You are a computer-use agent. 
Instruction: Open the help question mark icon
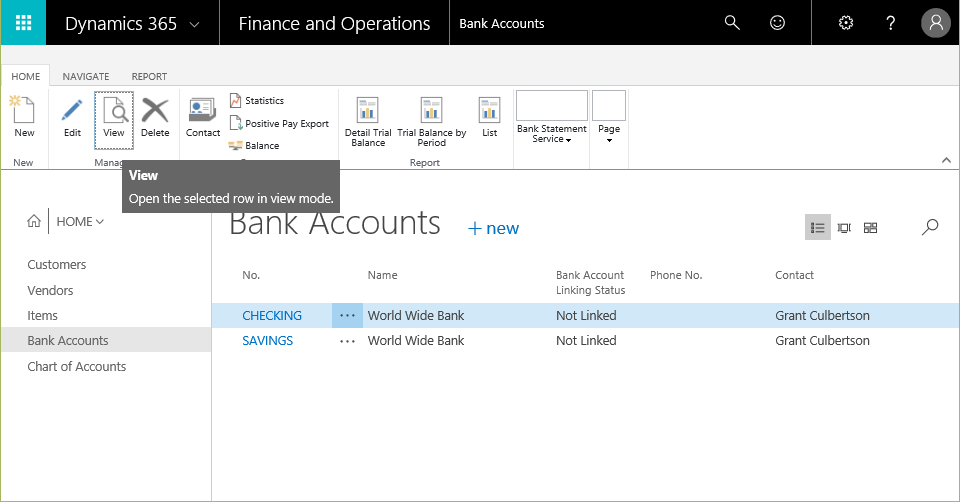point(890,23)
